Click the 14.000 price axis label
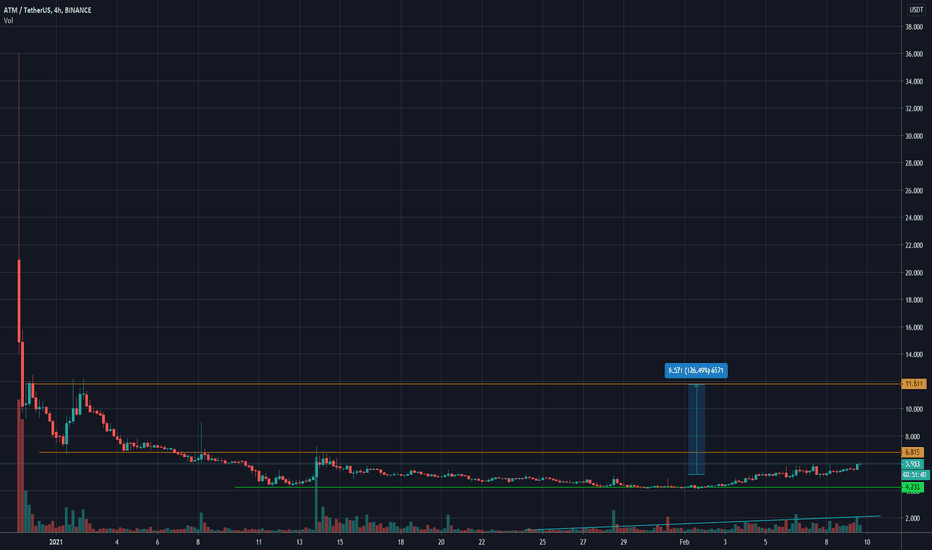The image size is (932, 550). pyautogui.click(x=914, y=355)
